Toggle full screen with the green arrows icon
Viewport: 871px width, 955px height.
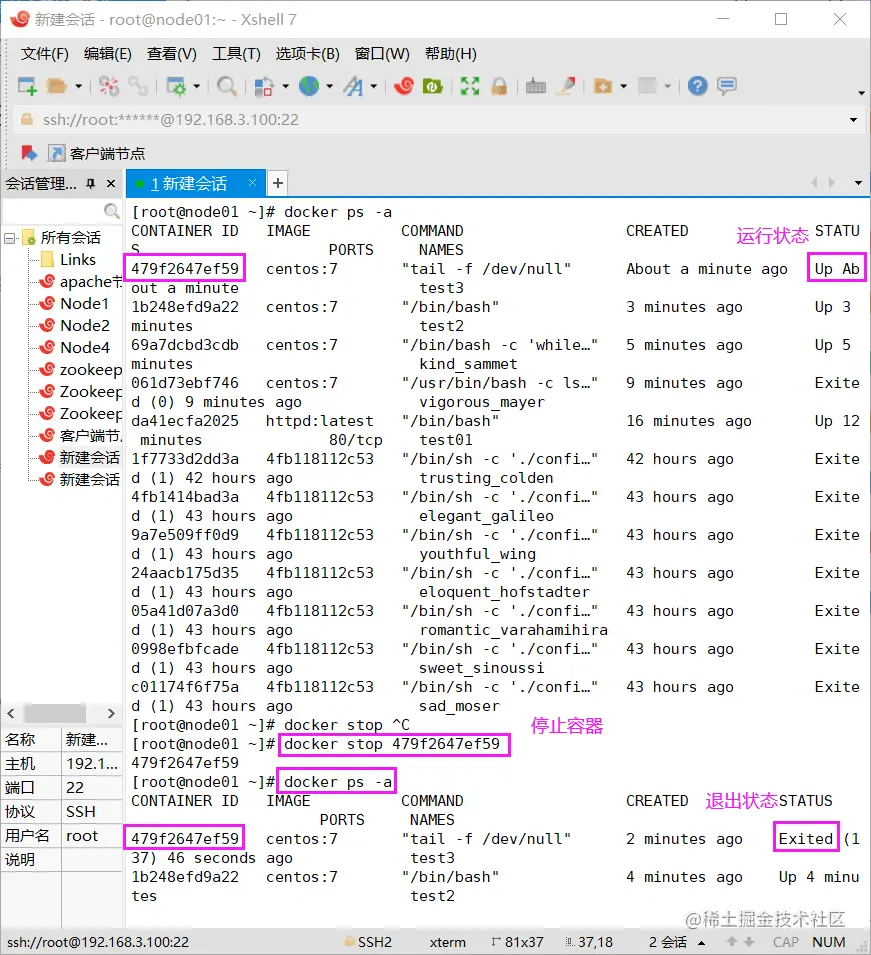[x=470, y=87]
